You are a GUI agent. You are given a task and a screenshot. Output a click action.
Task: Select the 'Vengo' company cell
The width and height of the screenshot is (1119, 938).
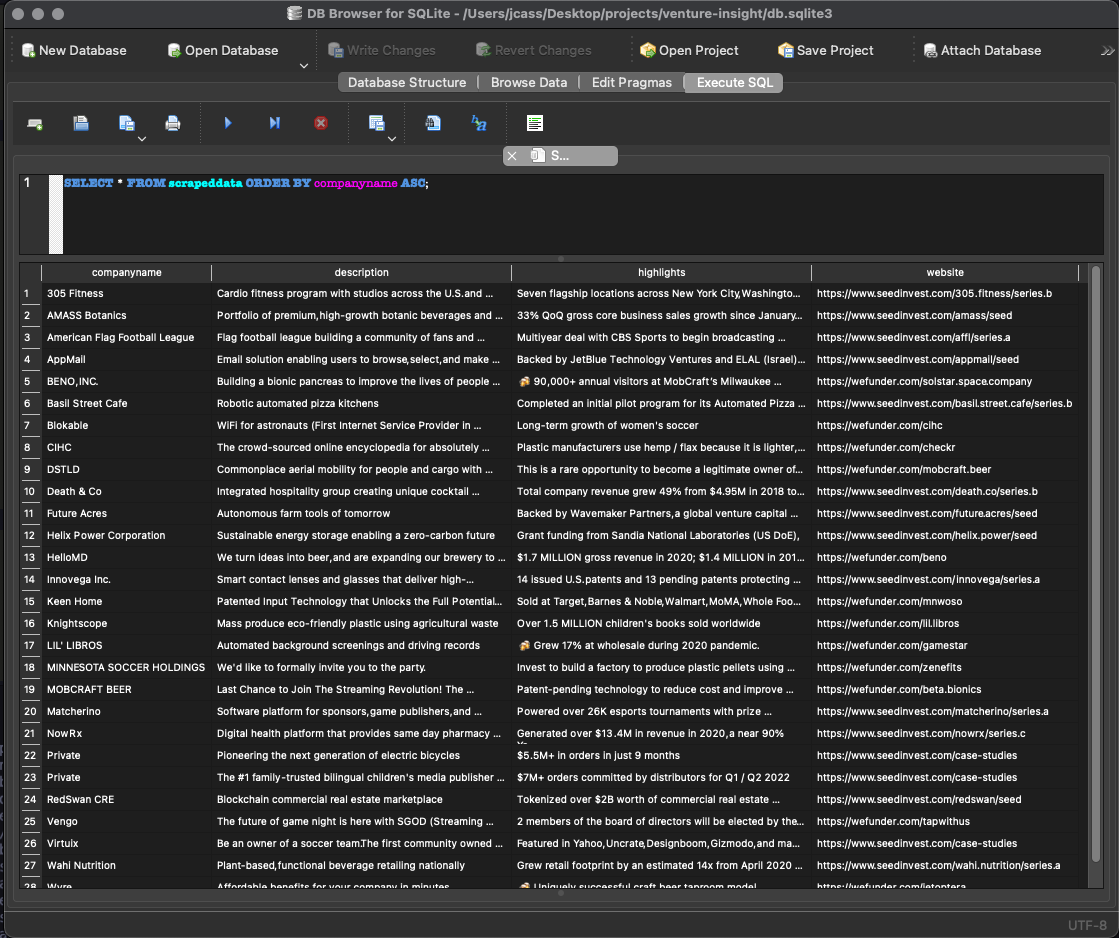[x=126, y=822]
